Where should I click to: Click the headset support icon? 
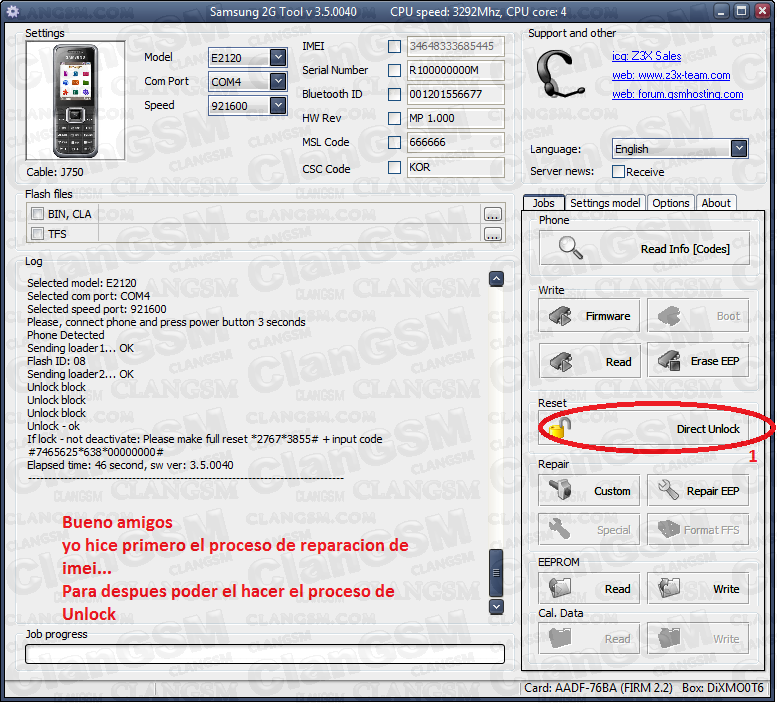pos(559,74)
